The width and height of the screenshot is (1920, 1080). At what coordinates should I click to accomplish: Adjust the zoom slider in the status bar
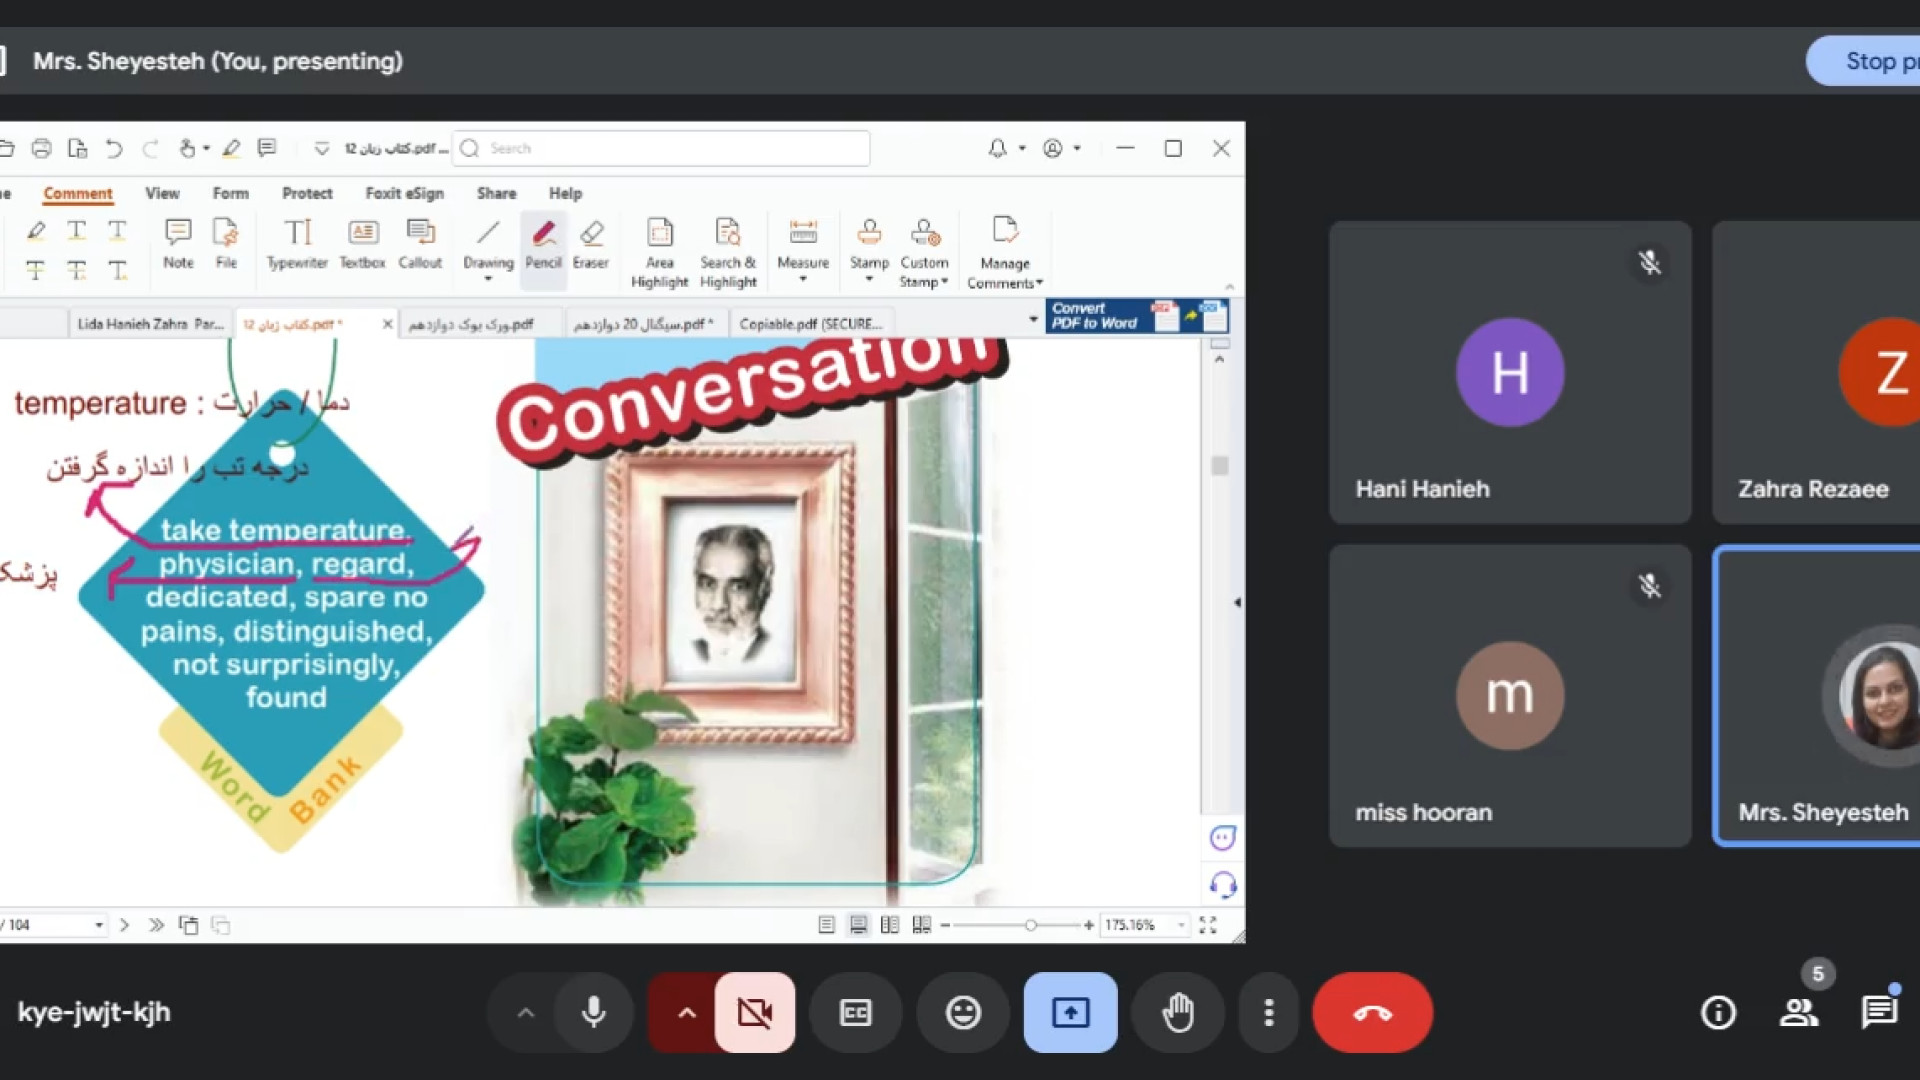1030,925
